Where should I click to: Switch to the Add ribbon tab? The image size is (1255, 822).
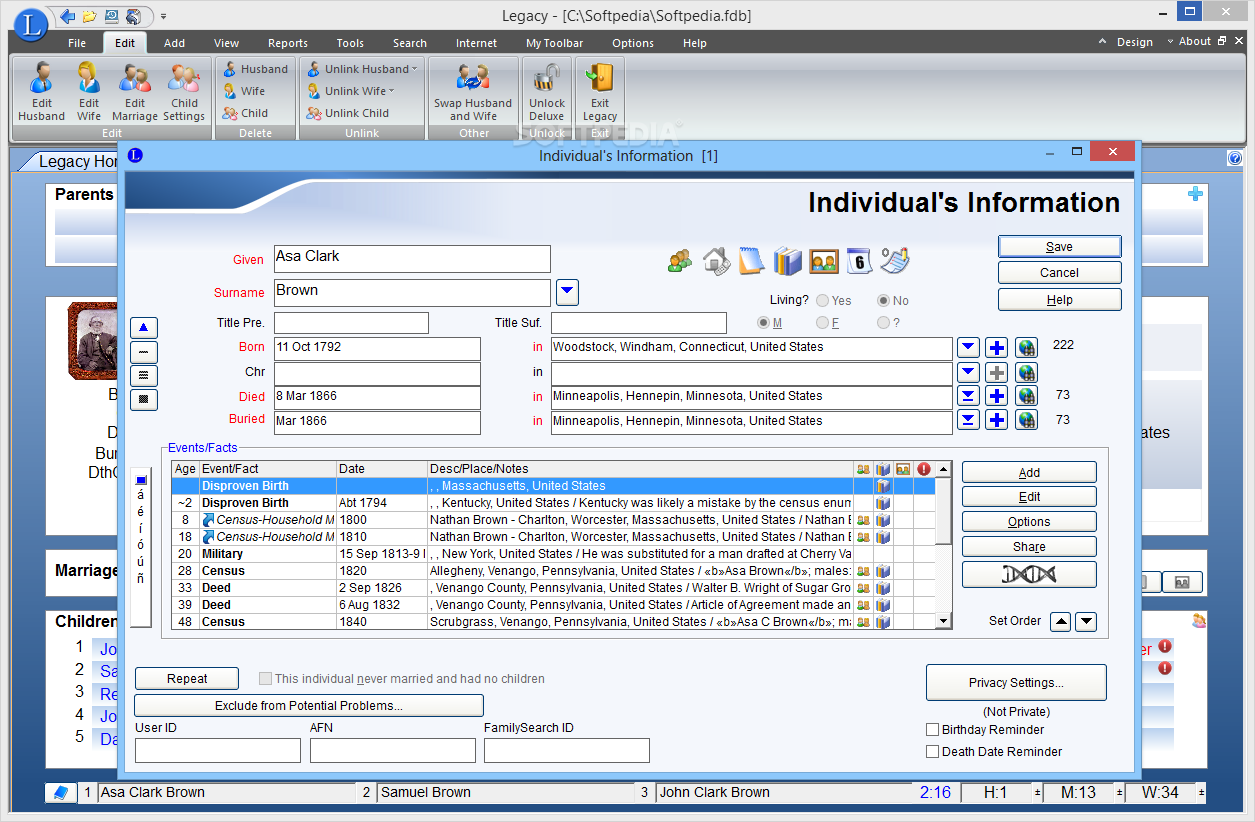pyautogui.click(x=175, y=43)
